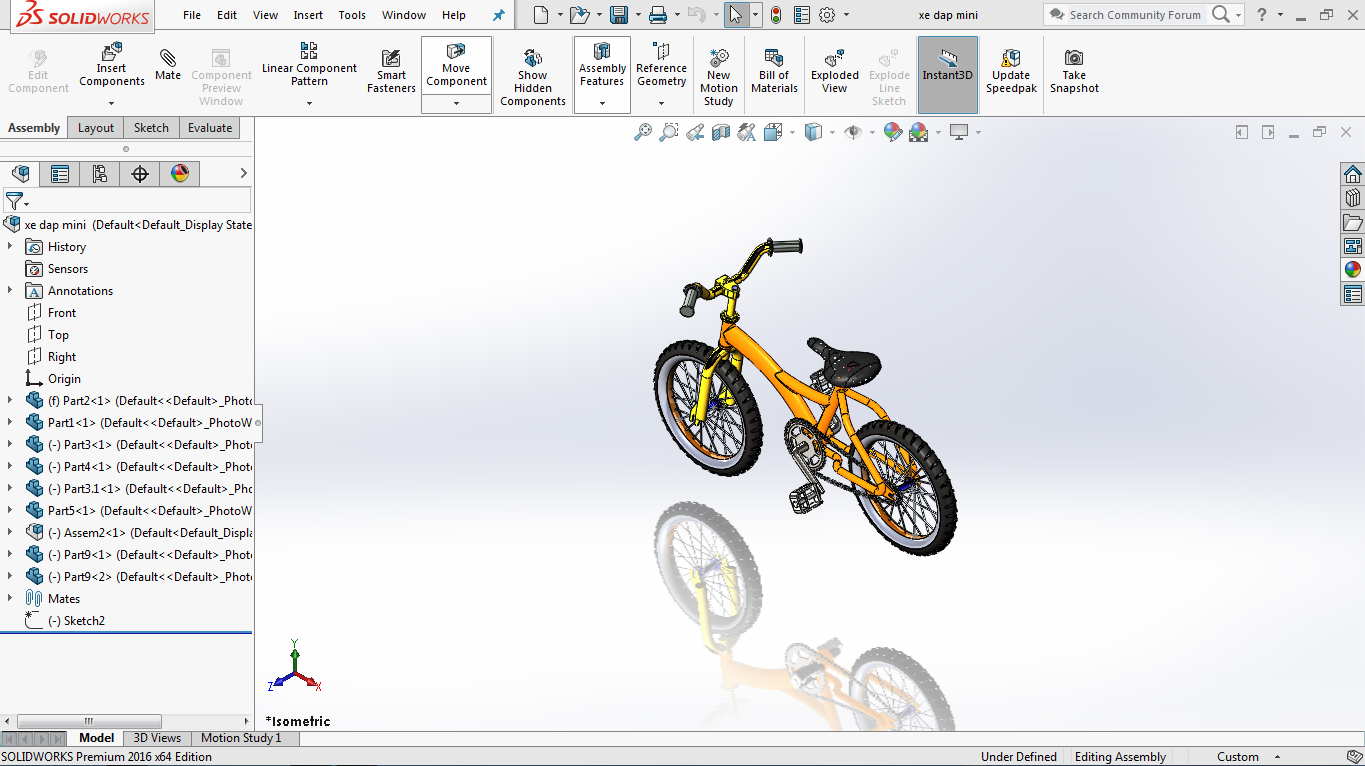1365x766 pixels.
Task: Open the Insert menu
Action: [x=308, y=15]
